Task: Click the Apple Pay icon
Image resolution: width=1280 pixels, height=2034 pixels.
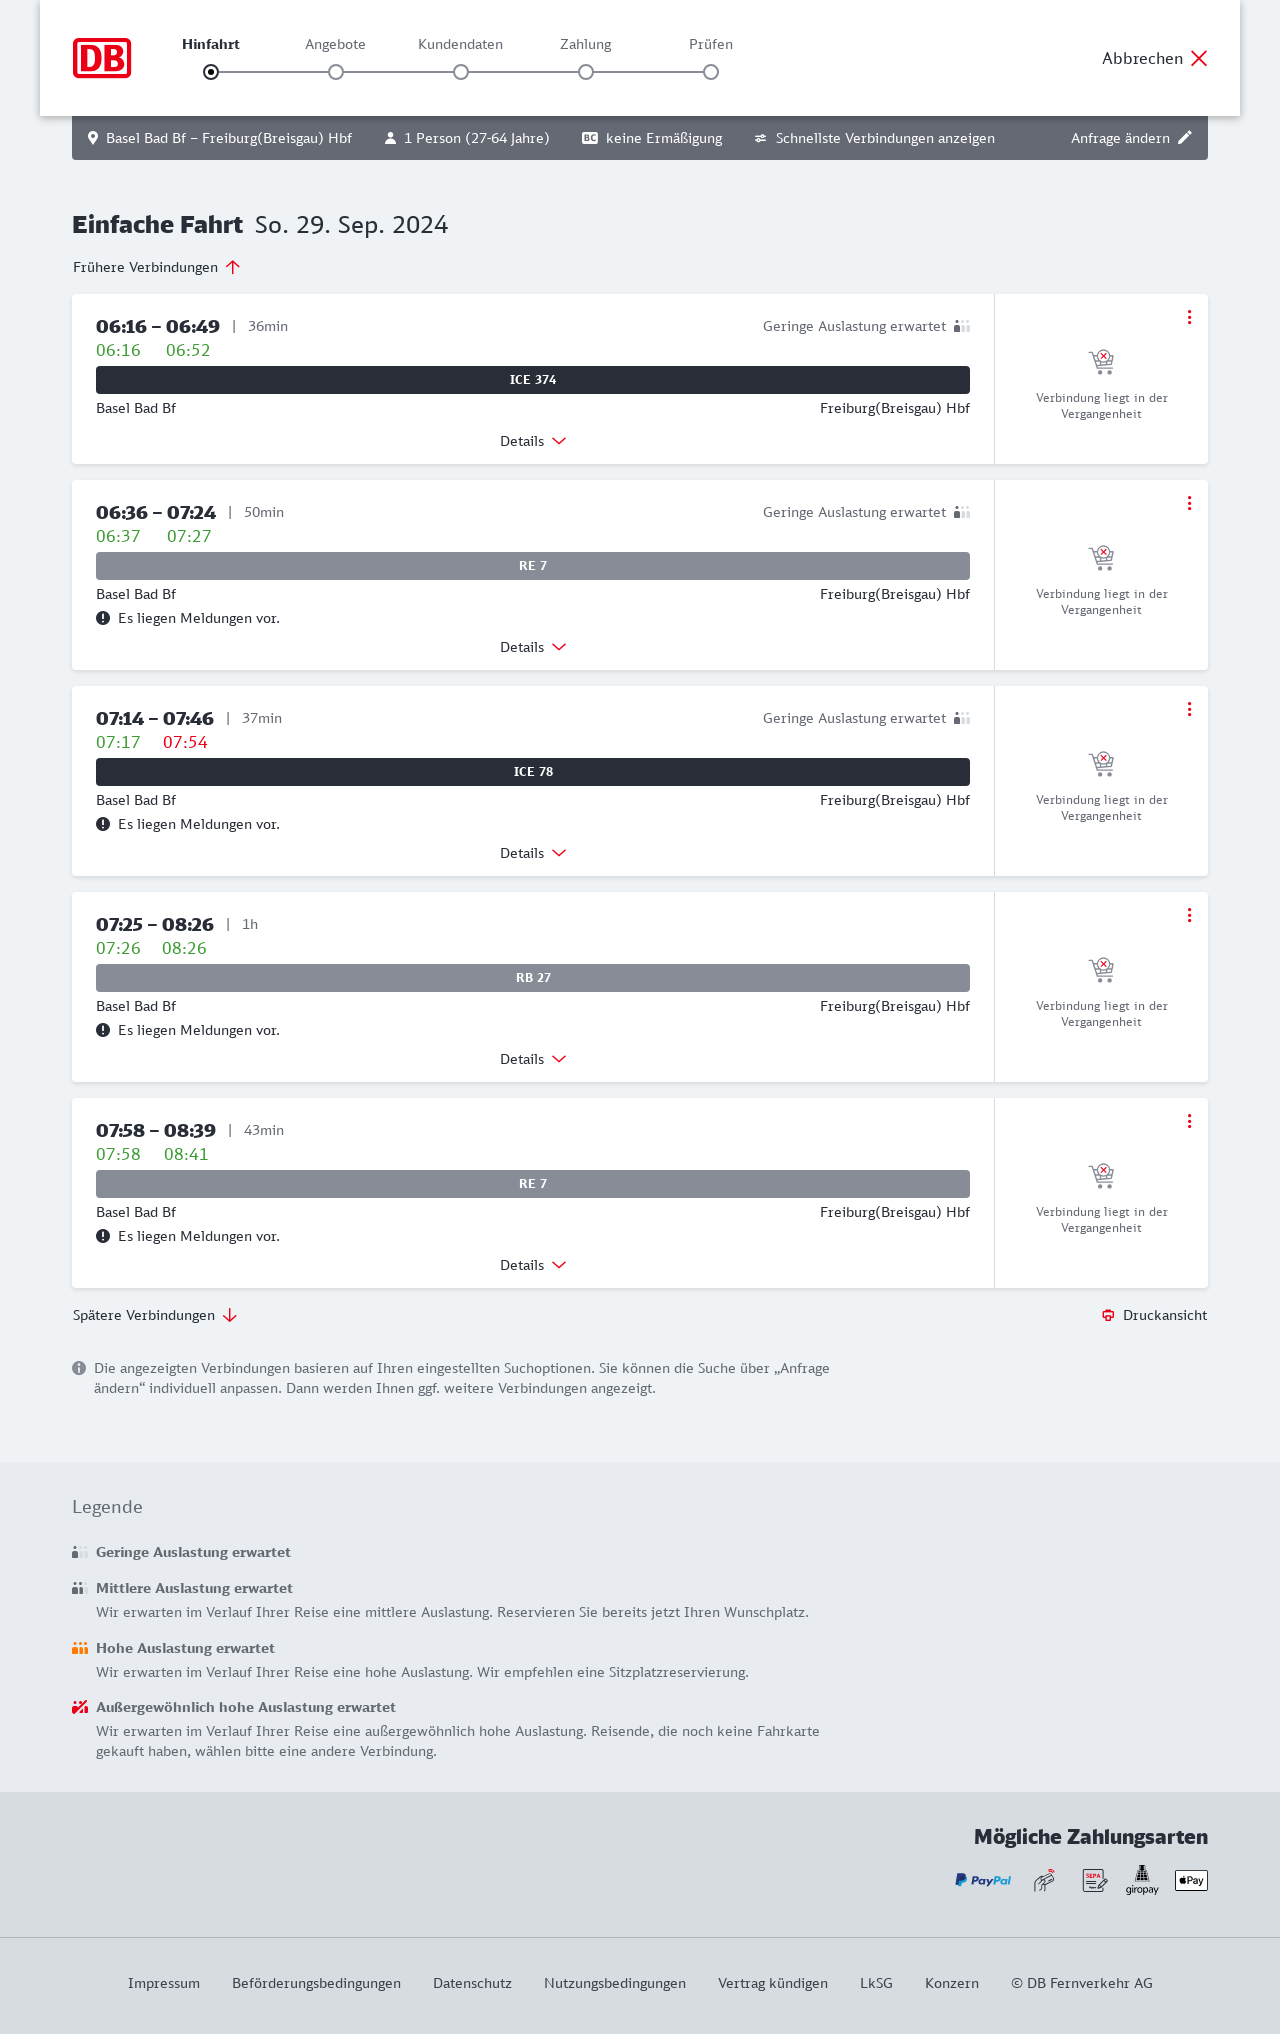Action: coord(1191,1880)
